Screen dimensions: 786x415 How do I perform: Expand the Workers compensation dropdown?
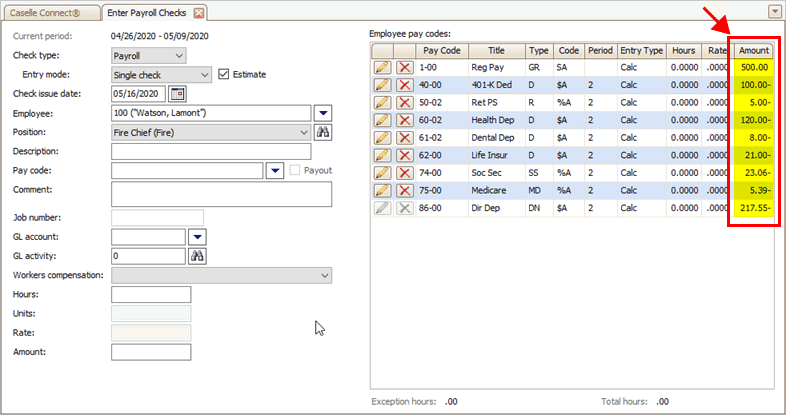coord(325,276)
